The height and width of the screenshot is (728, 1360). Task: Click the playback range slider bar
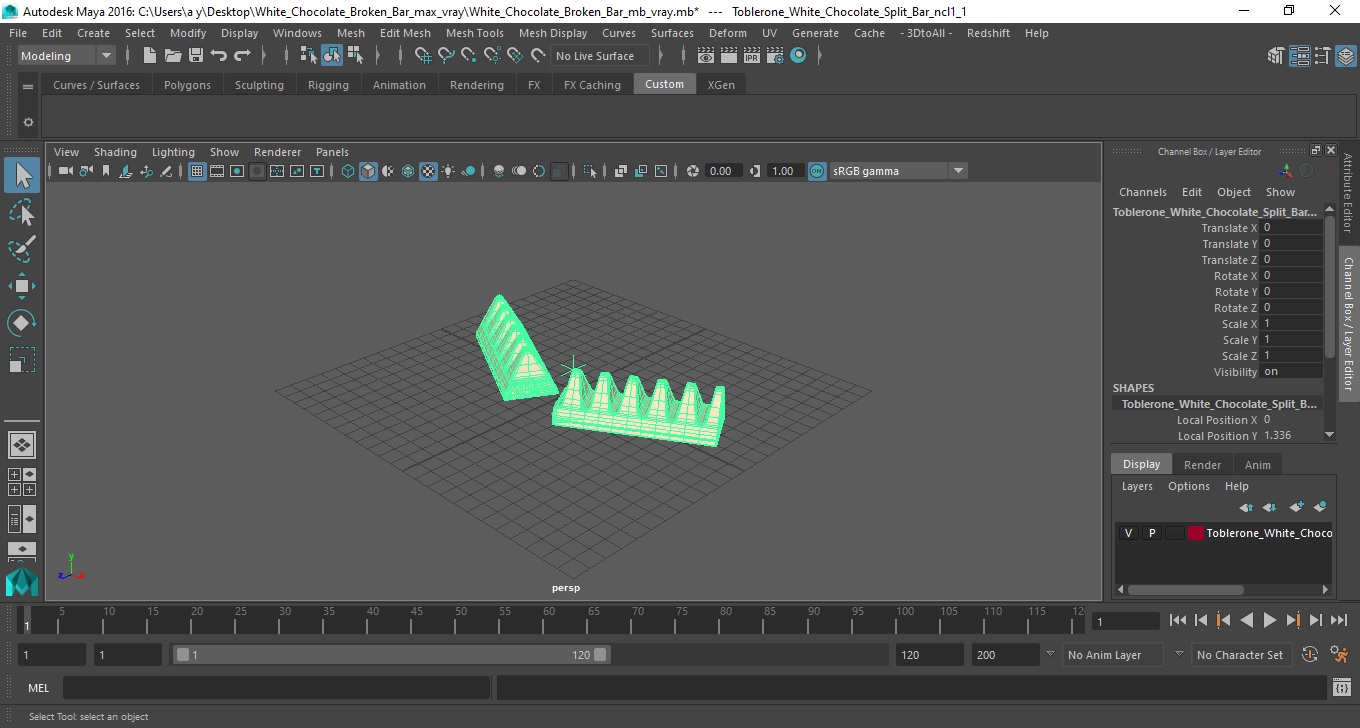(391, 655)
